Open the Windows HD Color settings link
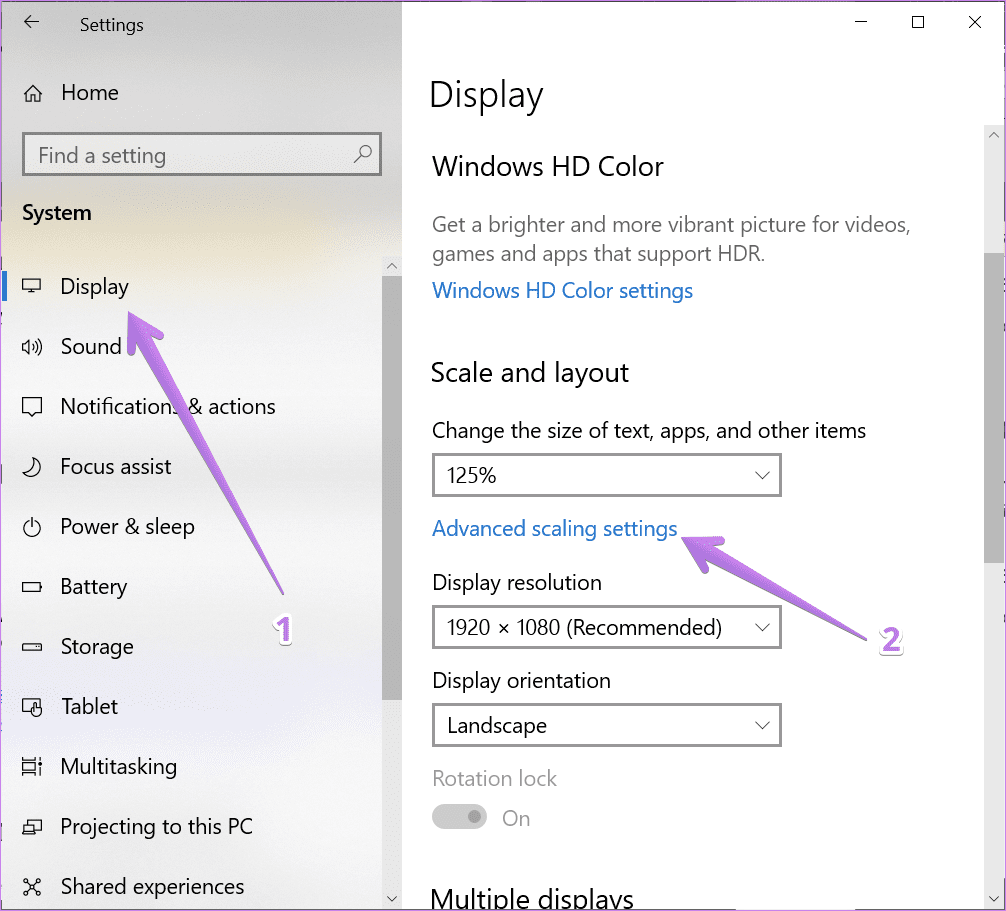This screenshot has width=1006, height=911. click(x=563, y=291)
